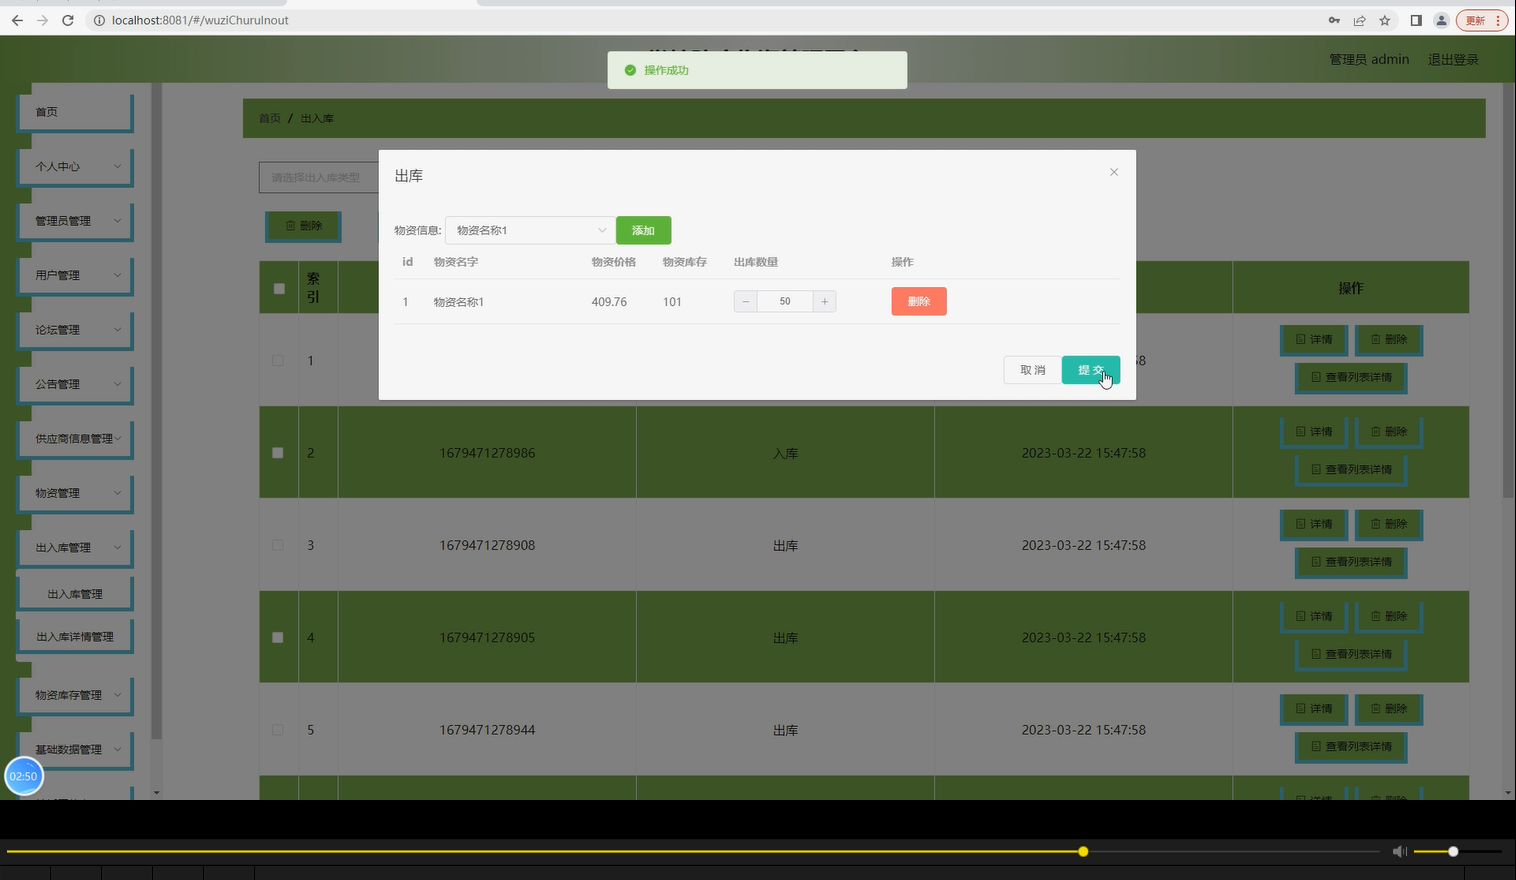The height and width of the screenshot is (880, 1516).
Task: Check the row 1 checkbox
Action: [278, 360]
